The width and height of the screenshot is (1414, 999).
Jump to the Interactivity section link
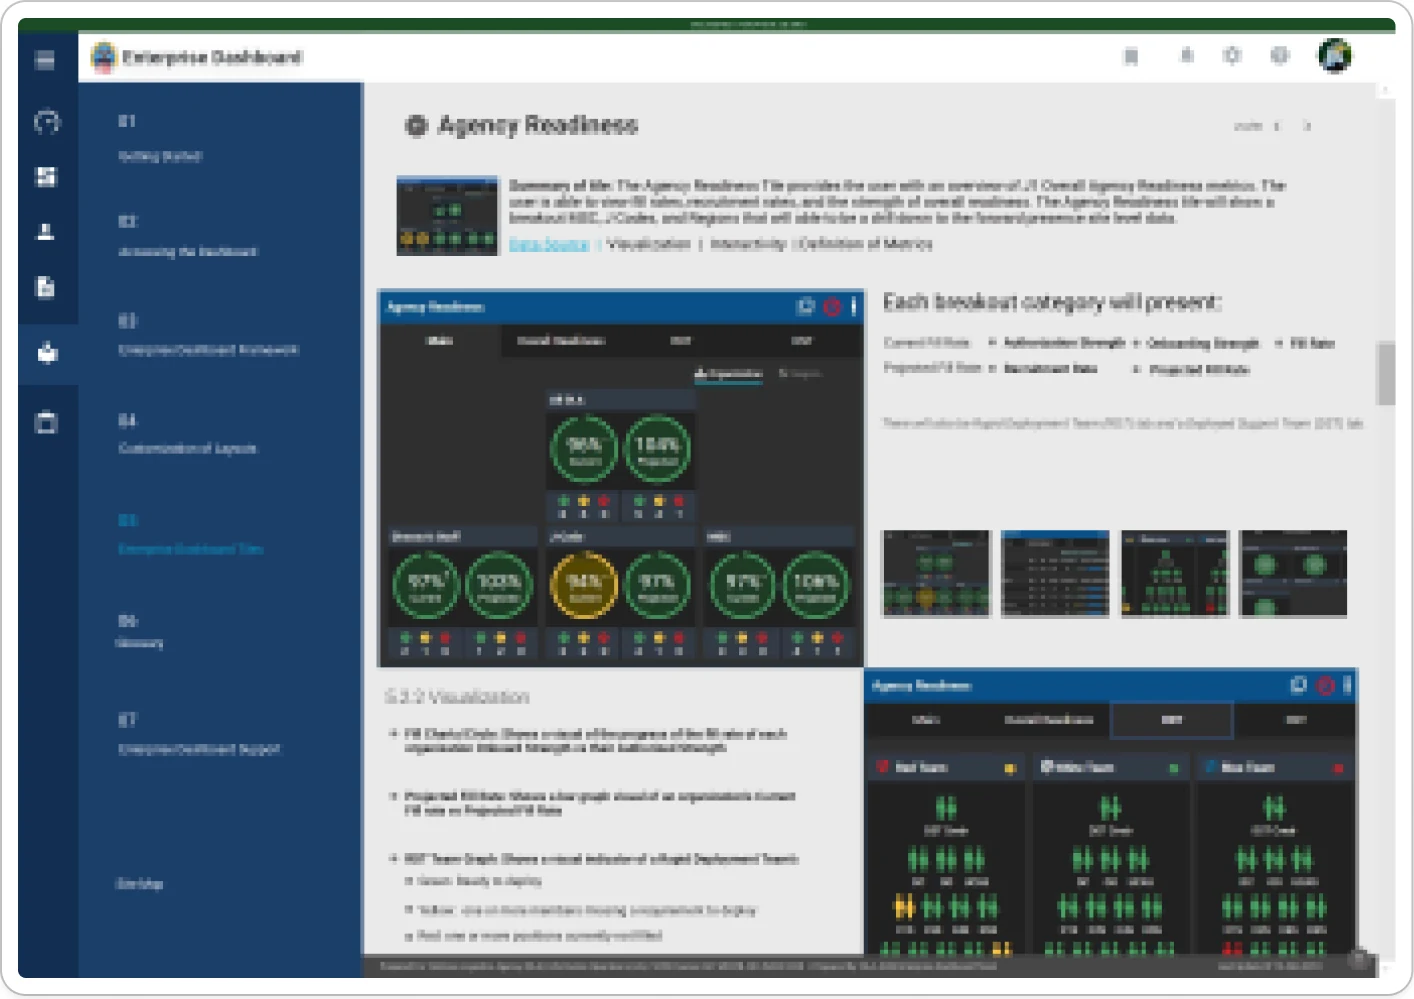click(748, 244)
